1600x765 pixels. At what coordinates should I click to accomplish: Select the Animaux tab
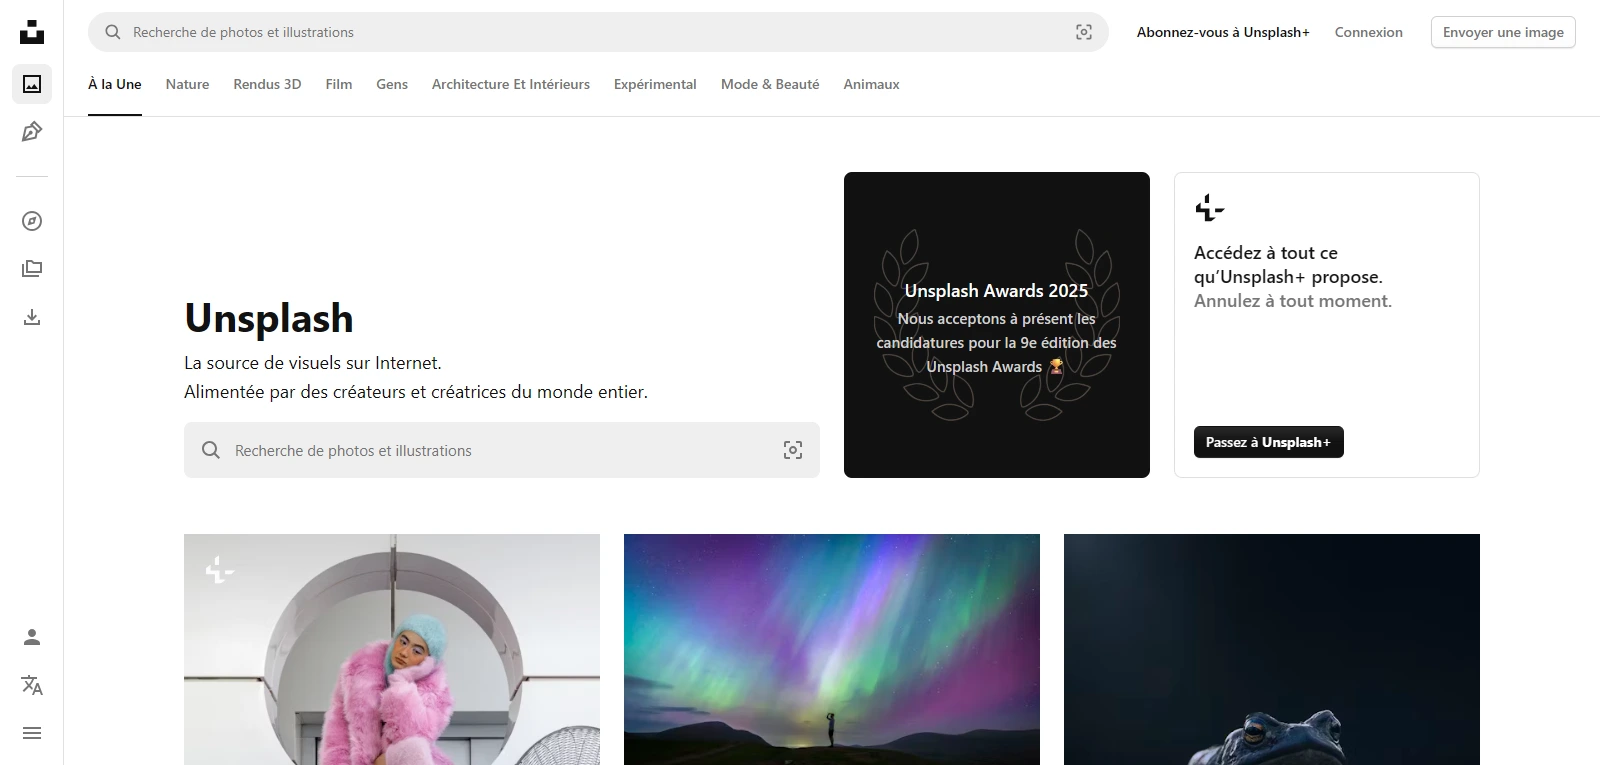[x=871, y=84]
